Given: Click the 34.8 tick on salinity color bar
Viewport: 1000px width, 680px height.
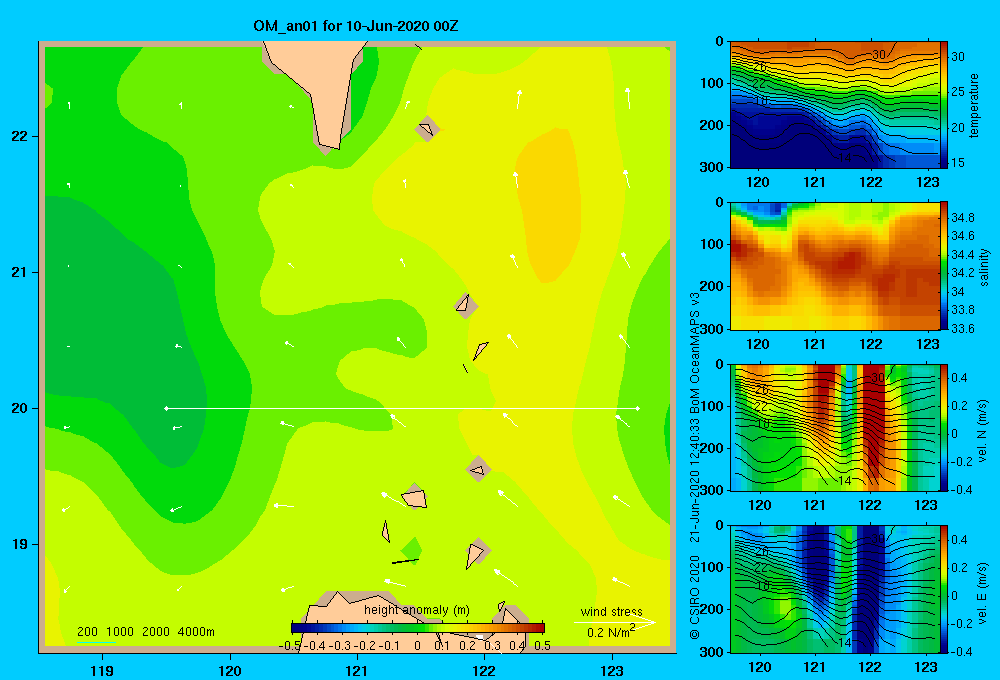Looking at the screenshot, I should click(962, 218).
